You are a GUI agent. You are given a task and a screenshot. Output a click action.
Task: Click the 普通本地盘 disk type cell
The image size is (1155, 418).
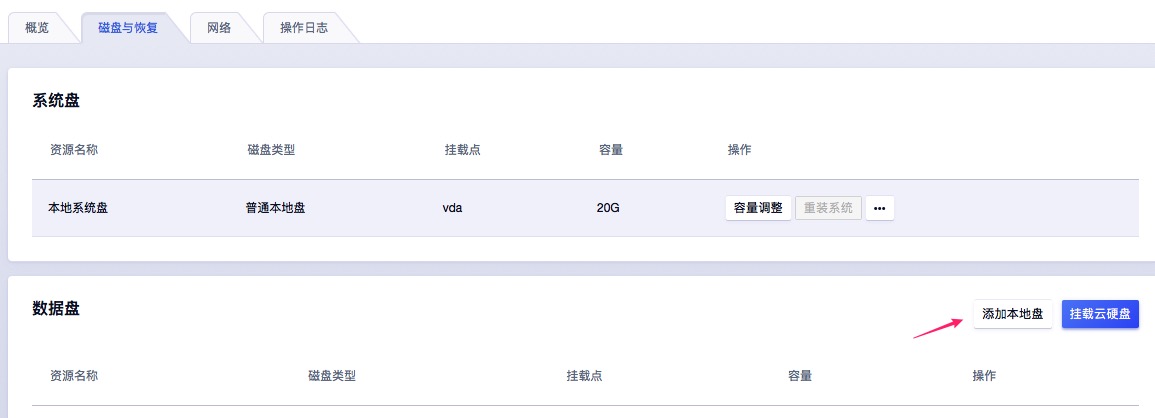click(275, 208)
